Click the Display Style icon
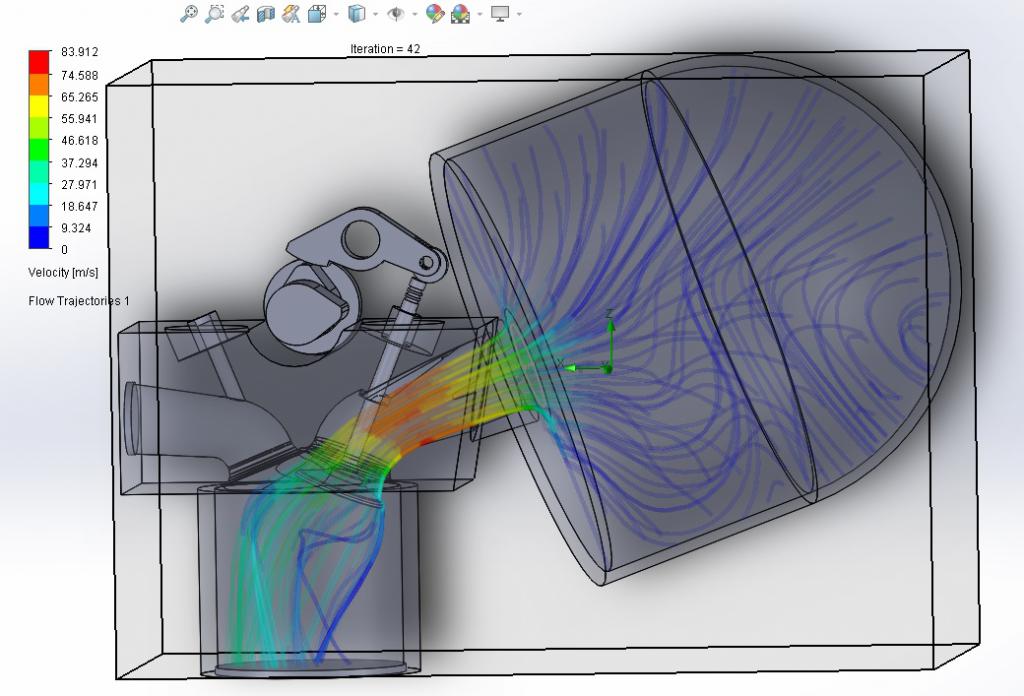Image resolution: width=1024 pixels, height=696 pixels. [357, 14]
